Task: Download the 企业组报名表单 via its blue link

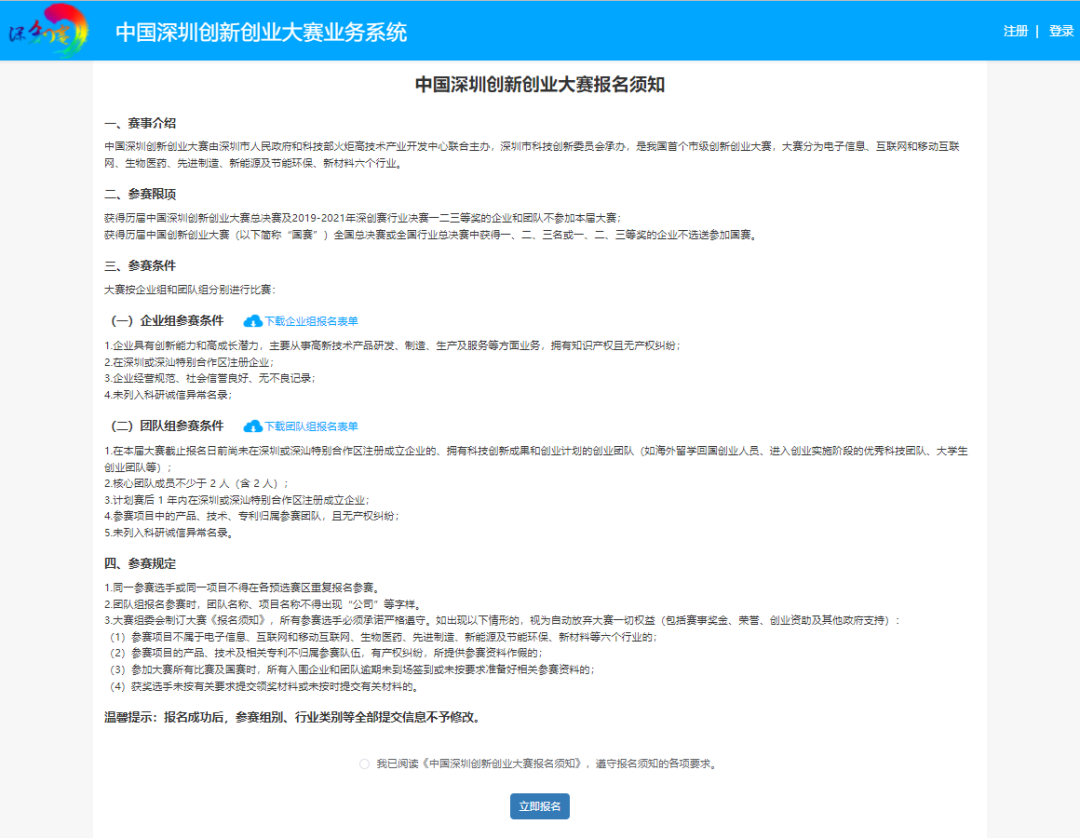Action: point(310,320)
